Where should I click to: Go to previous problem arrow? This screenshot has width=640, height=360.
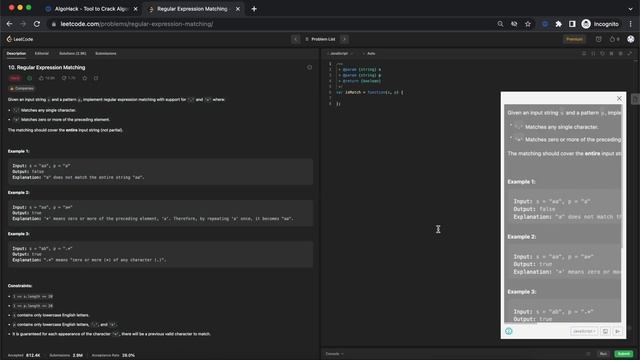(x=296, y=39)
